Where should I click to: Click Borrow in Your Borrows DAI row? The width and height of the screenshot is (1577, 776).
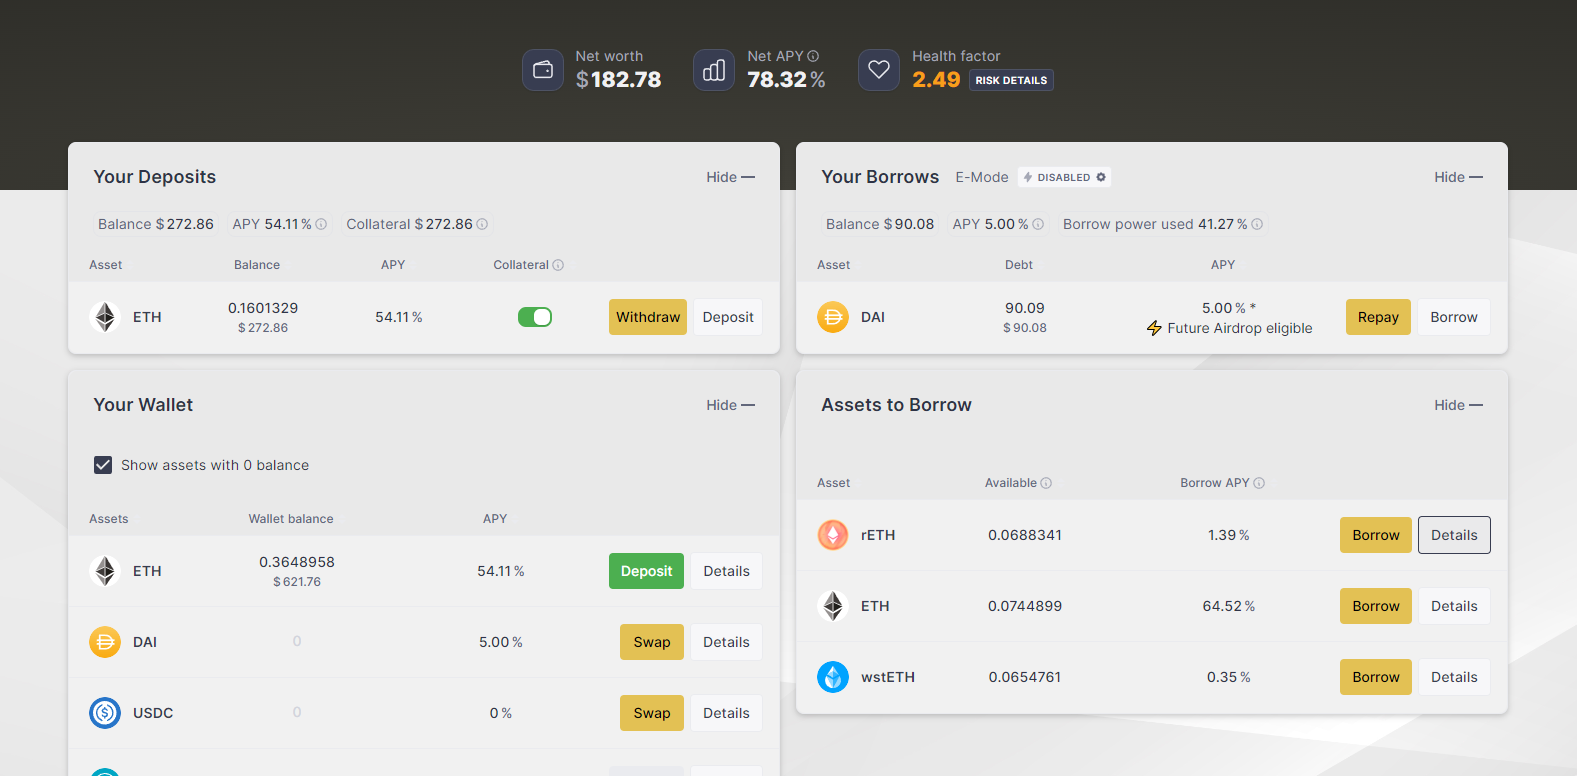(1454, 317)
